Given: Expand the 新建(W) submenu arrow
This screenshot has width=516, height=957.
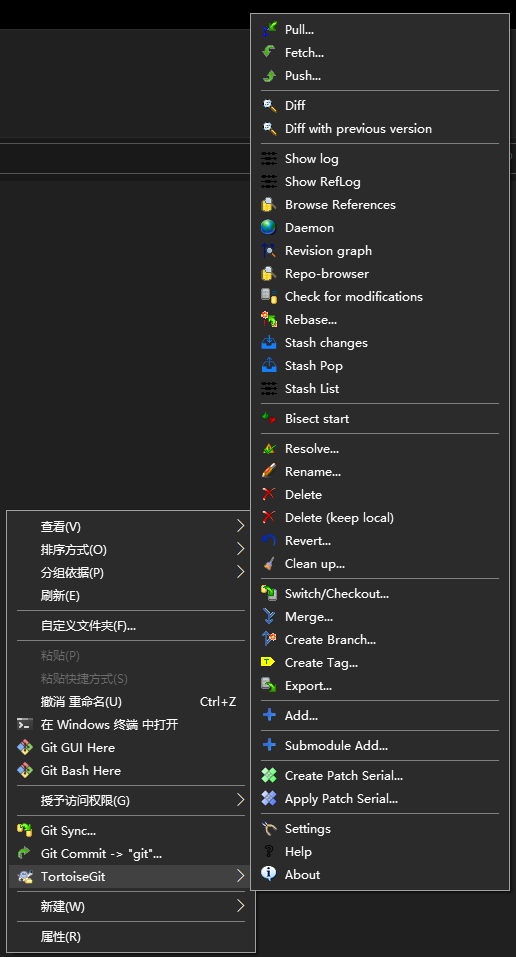Looking at the screenshot, I should 241,906.
